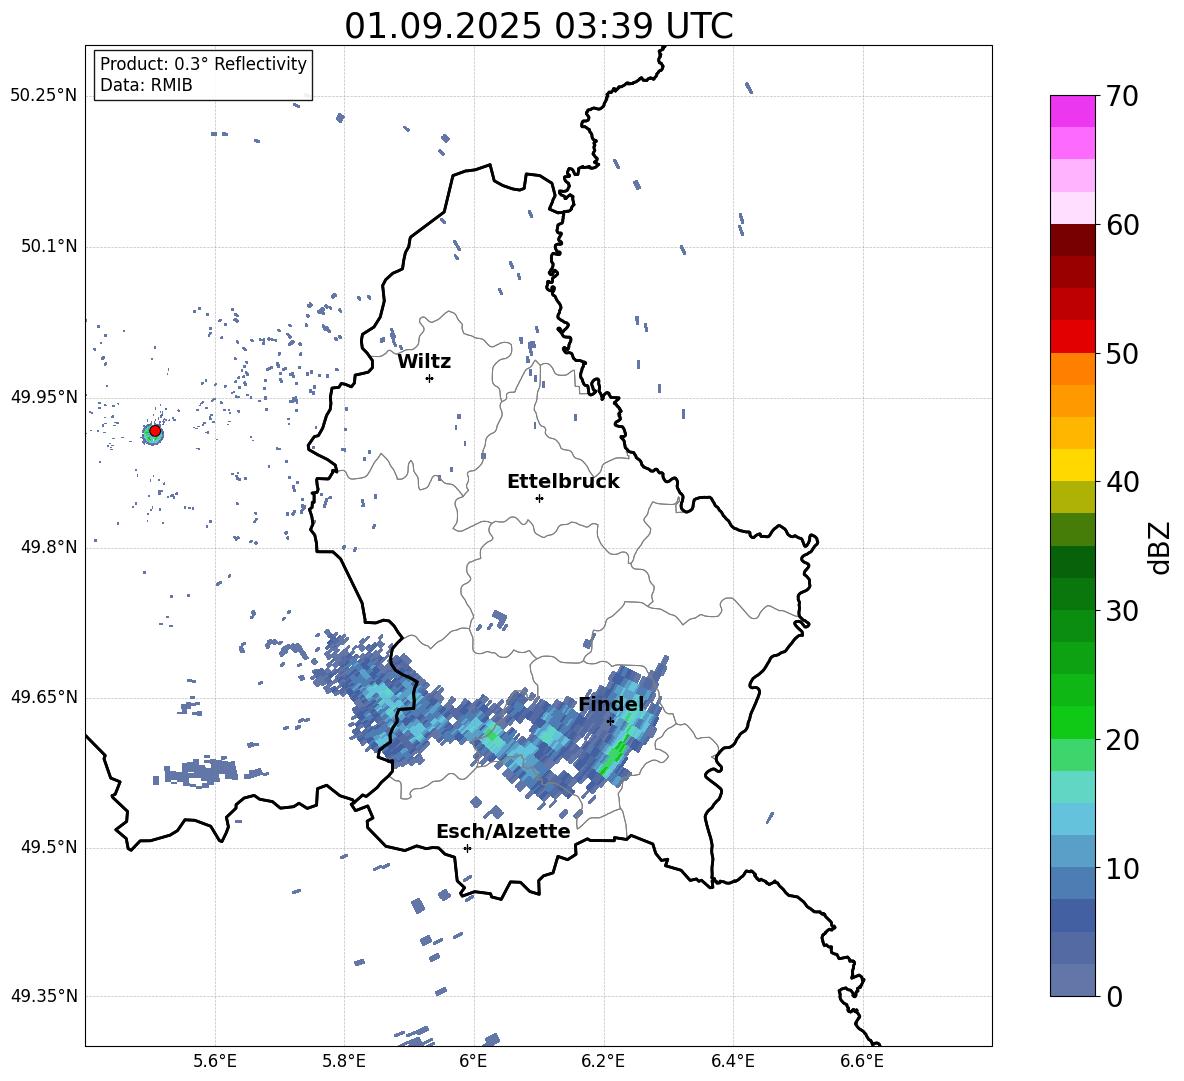Click the Esch/Alzette station cross marker
The width and height of the screenshot is (1184, 1081).
(x=467, y=848)
